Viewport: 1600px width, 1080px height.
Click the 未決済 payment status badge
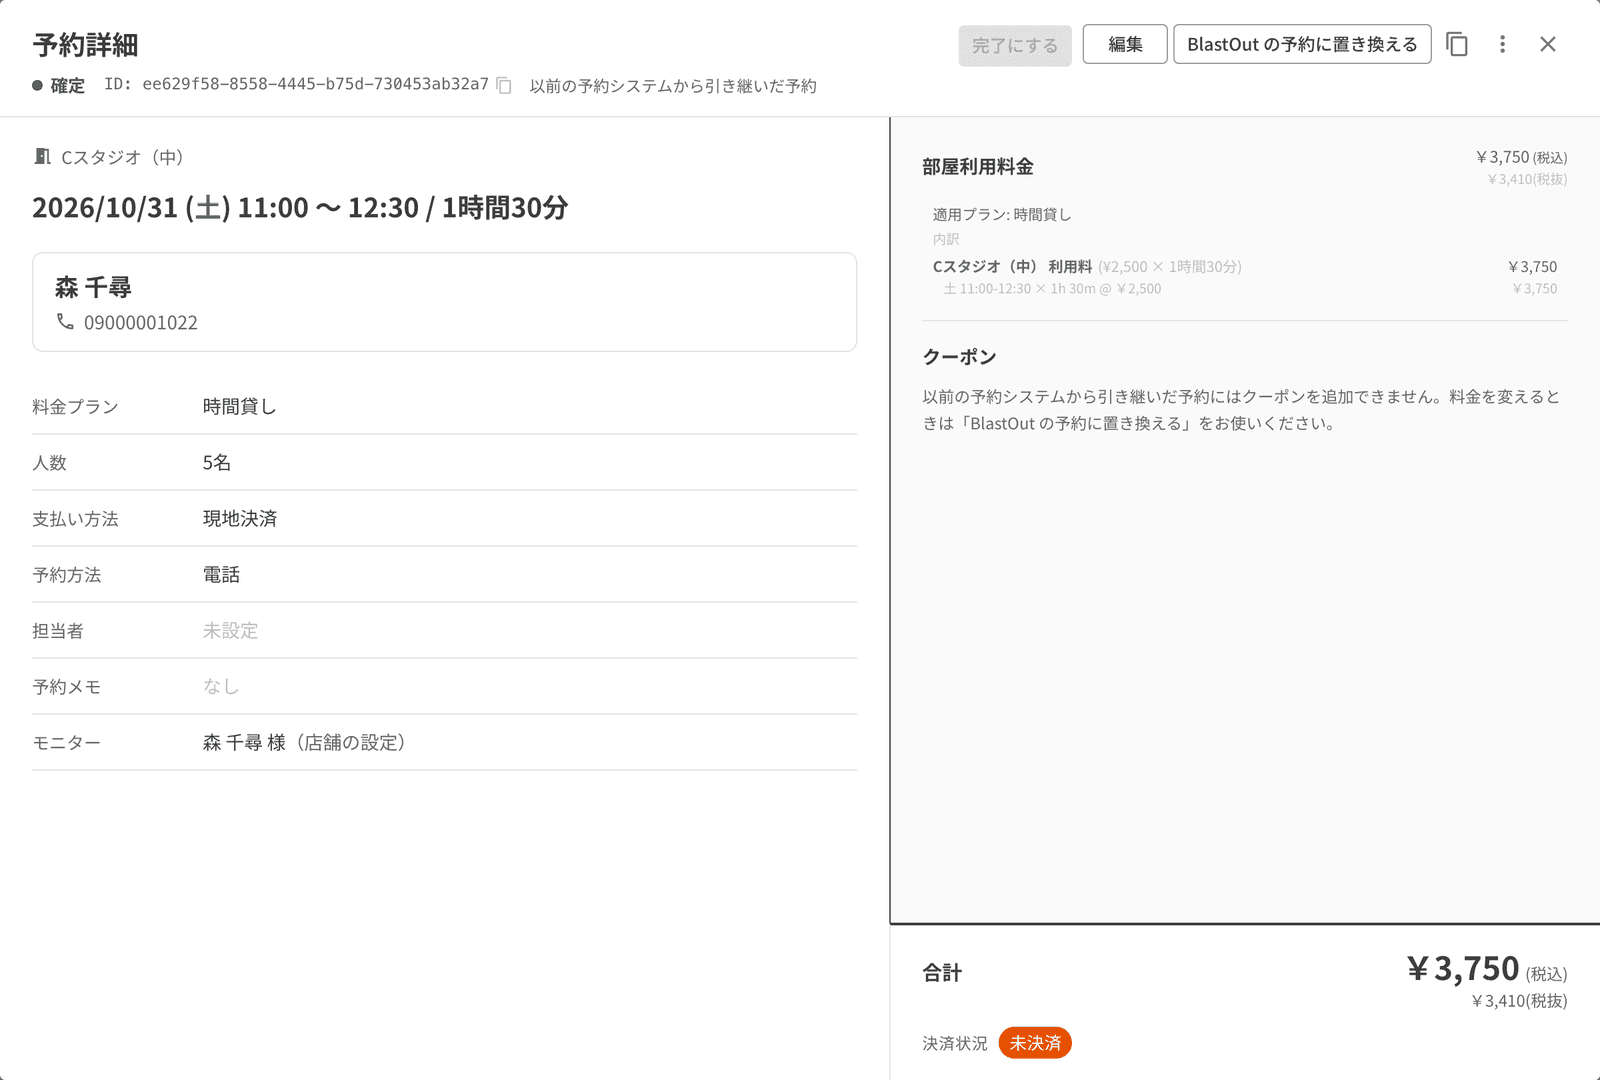[x=1035, y=1043]
